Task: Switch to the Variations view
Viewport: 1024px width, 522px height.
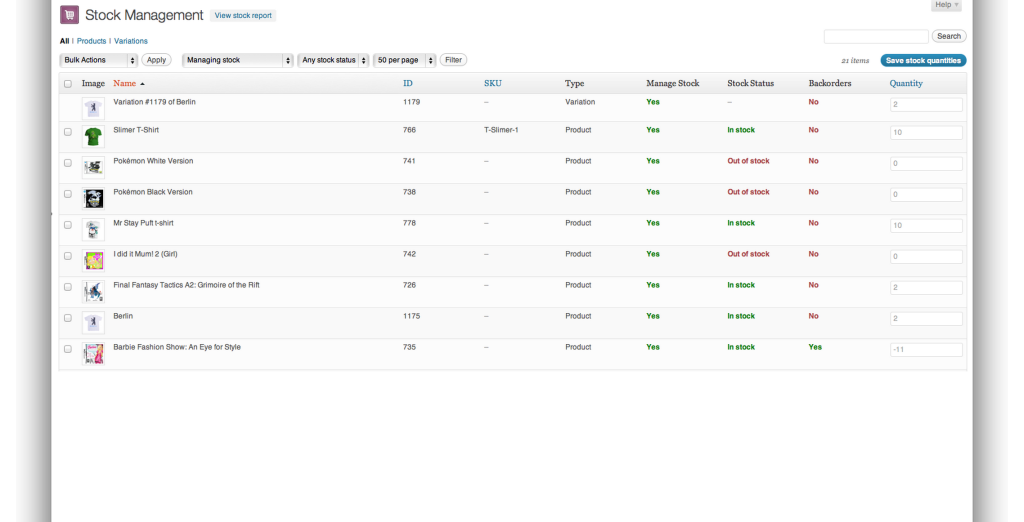Action: point(131,41)
